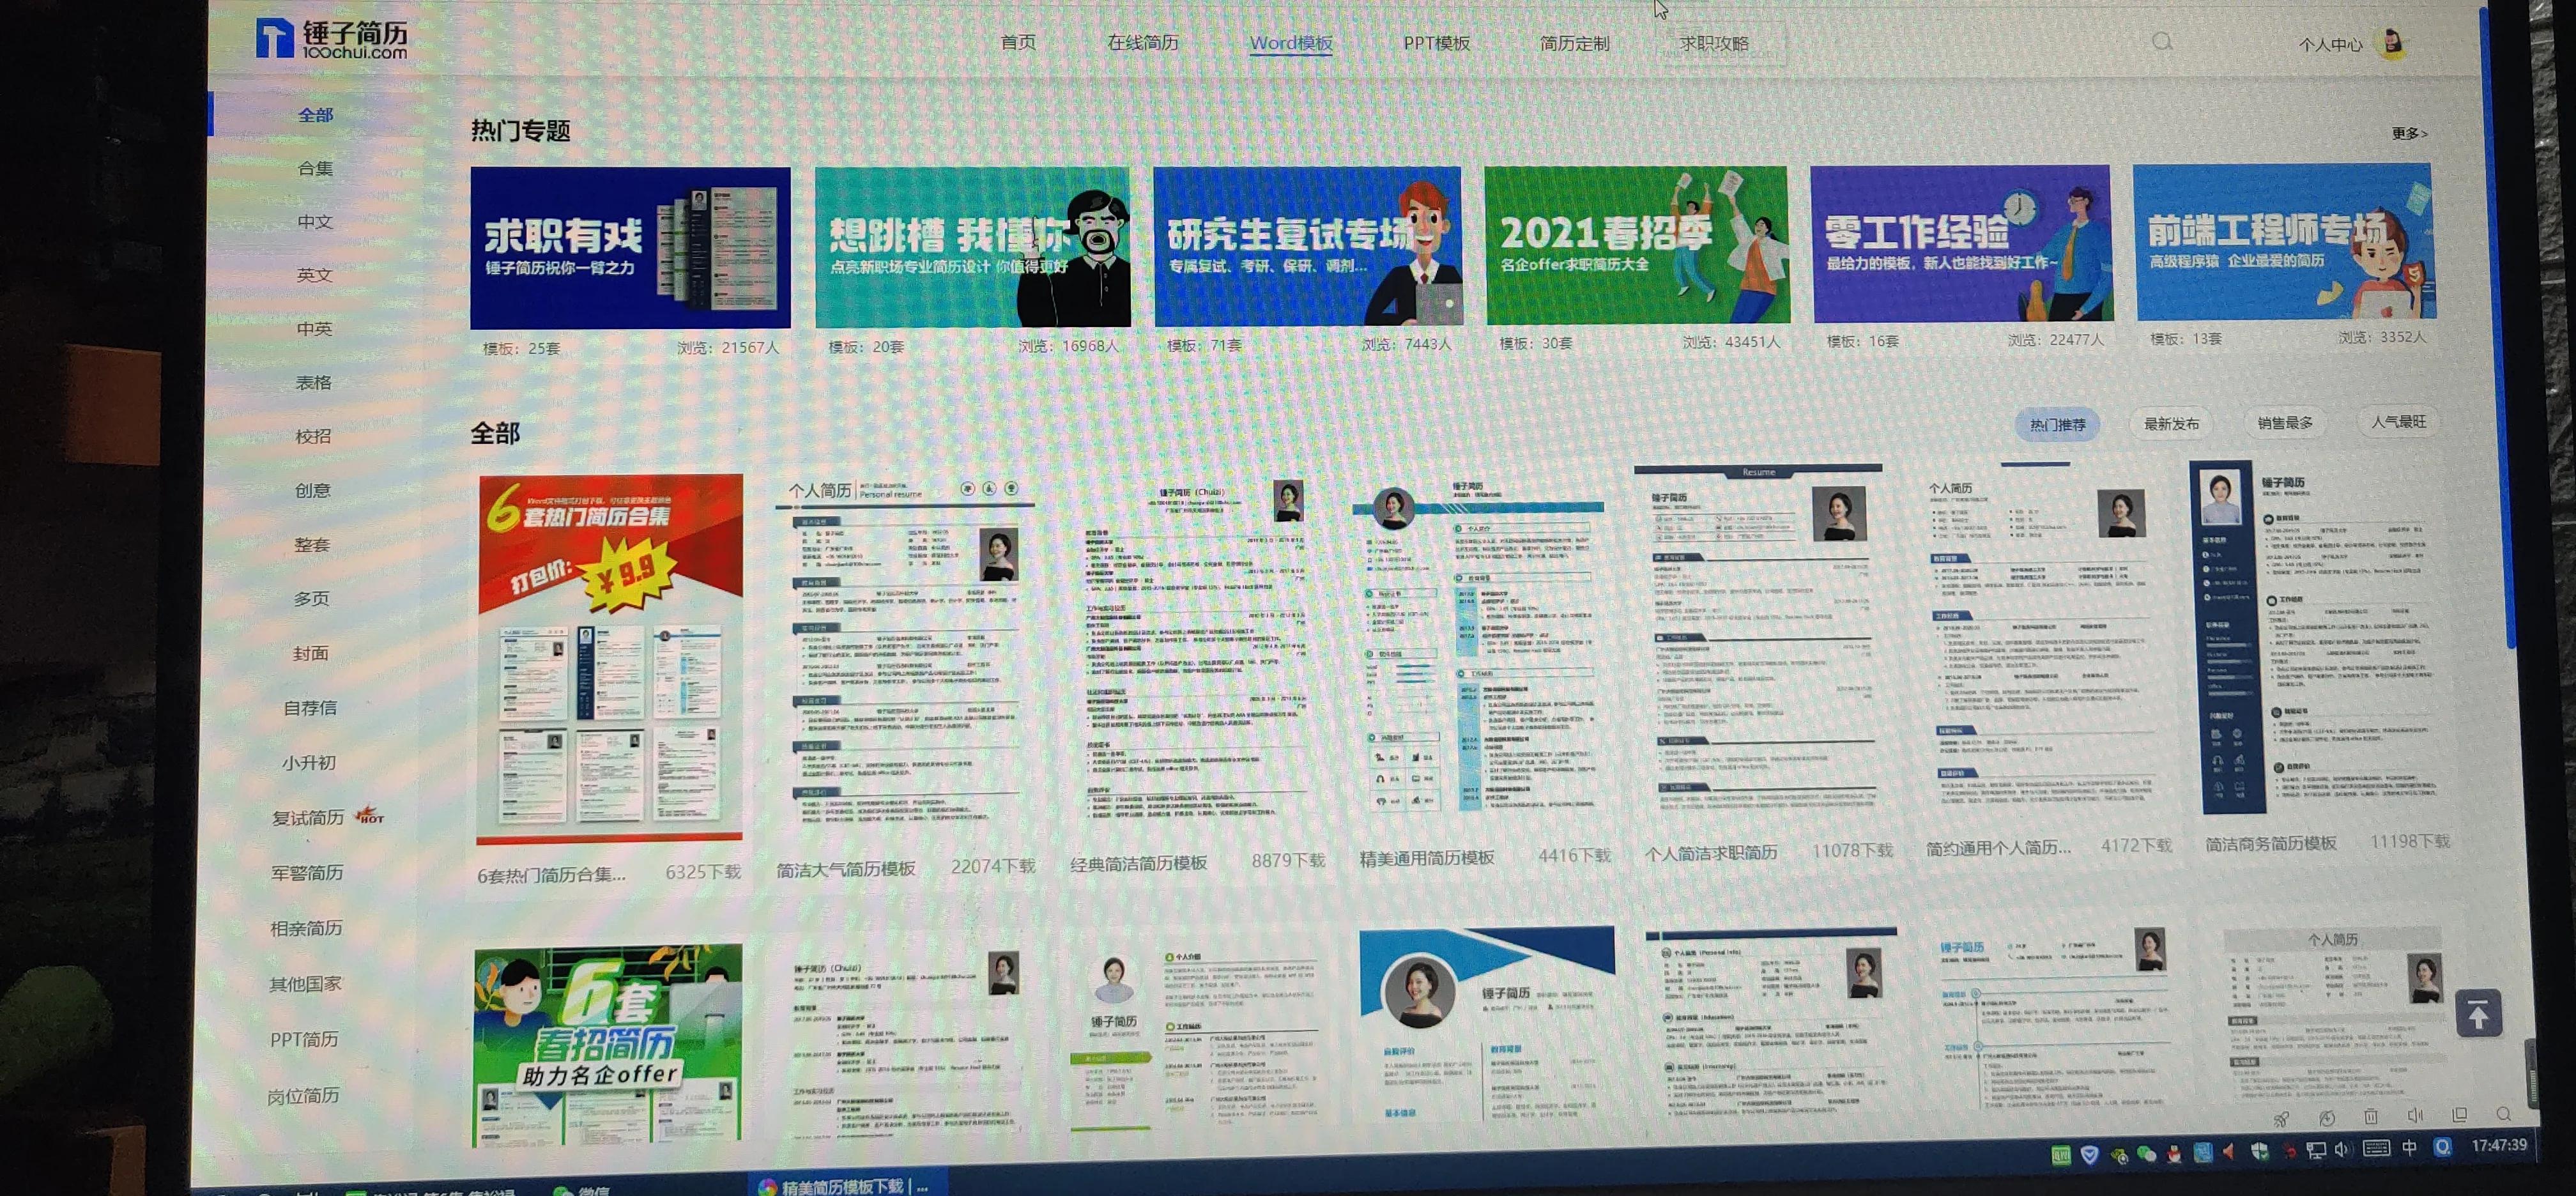Image resolution: width=2576 pixels, height=1196 pixels.
Task: Mute page sound via browser speaker icon
Action: (x=2415, y=1116)
